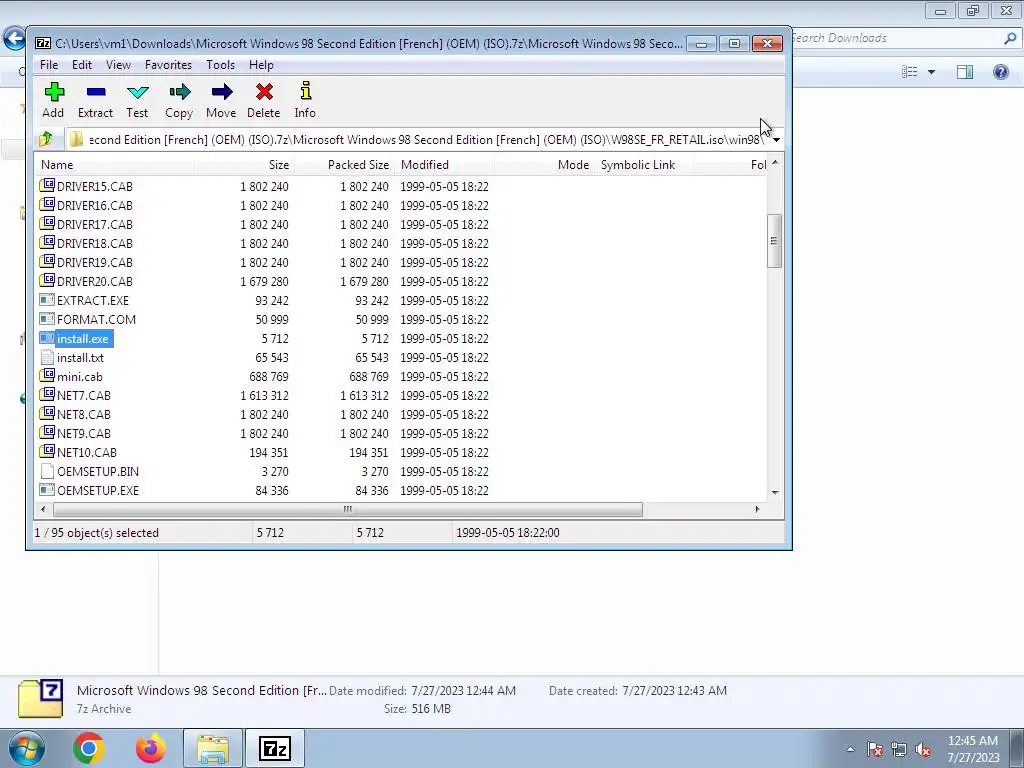
Task: Select NET8.CAB file name
Action: [84, 415]
